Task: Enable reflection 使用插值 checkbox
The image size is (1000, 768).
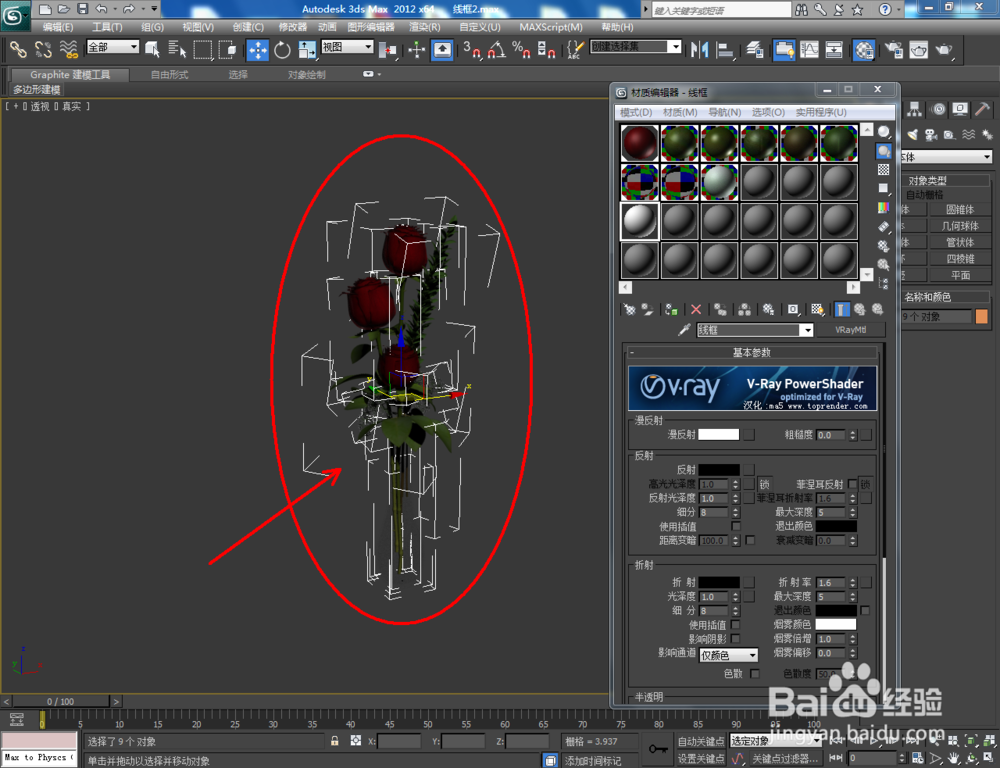Action: (736, 526)
